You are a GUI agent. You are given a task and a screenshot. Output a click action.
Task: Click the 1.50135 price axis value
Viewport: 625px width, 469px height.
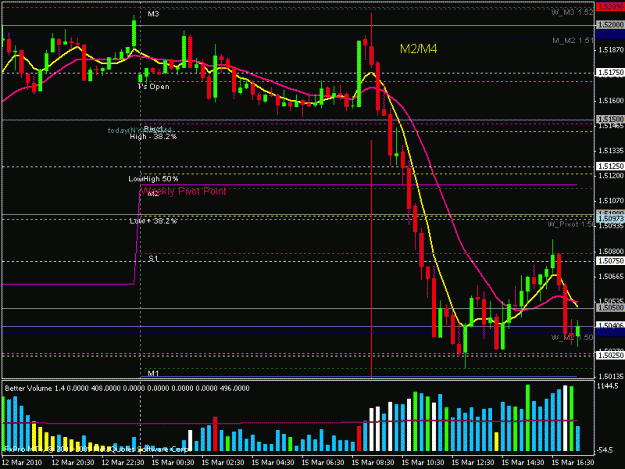click(610, 376)
